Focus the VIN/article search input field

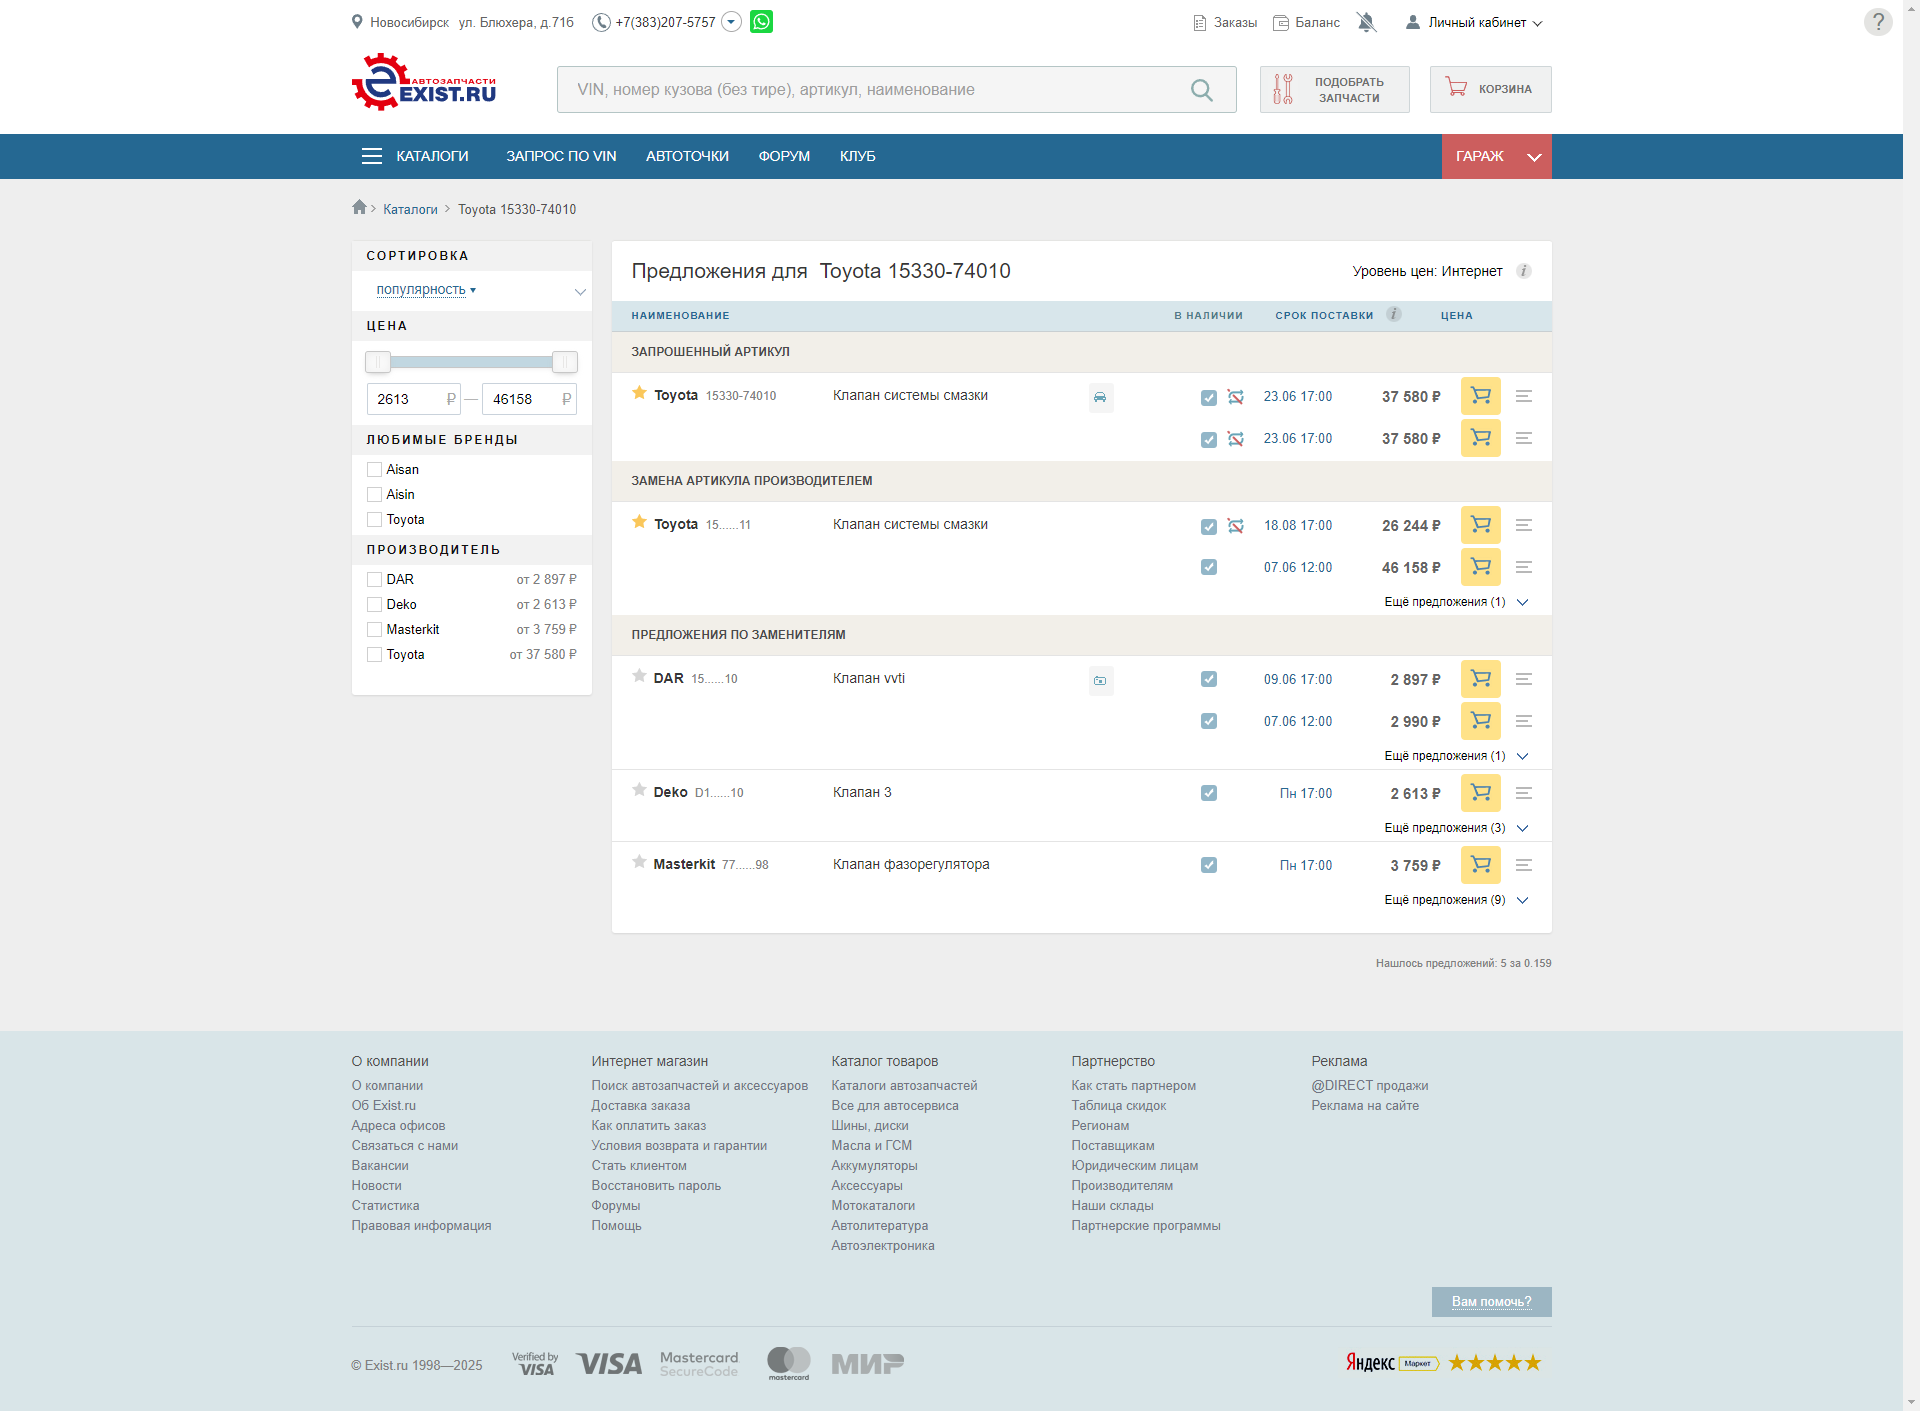click(870, 90)
